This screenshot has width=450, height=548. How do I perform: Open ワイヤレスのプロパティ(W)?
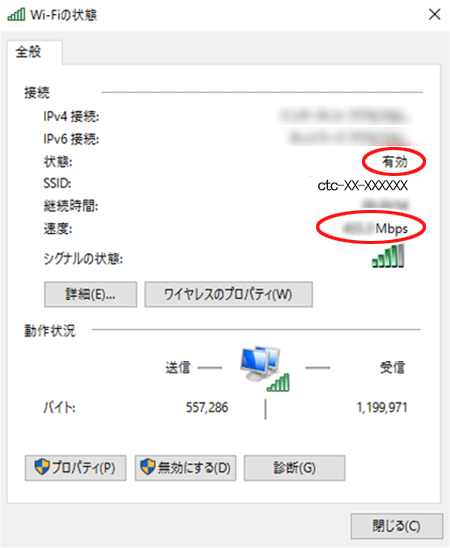click(x=228, y=295)
